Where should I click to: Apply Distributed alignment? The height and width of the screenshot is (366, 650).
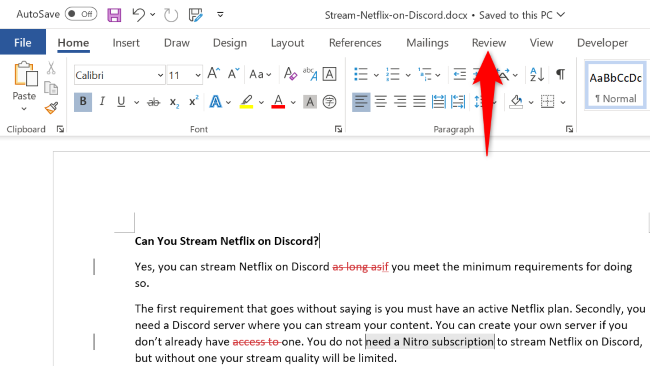pos(438,102)
